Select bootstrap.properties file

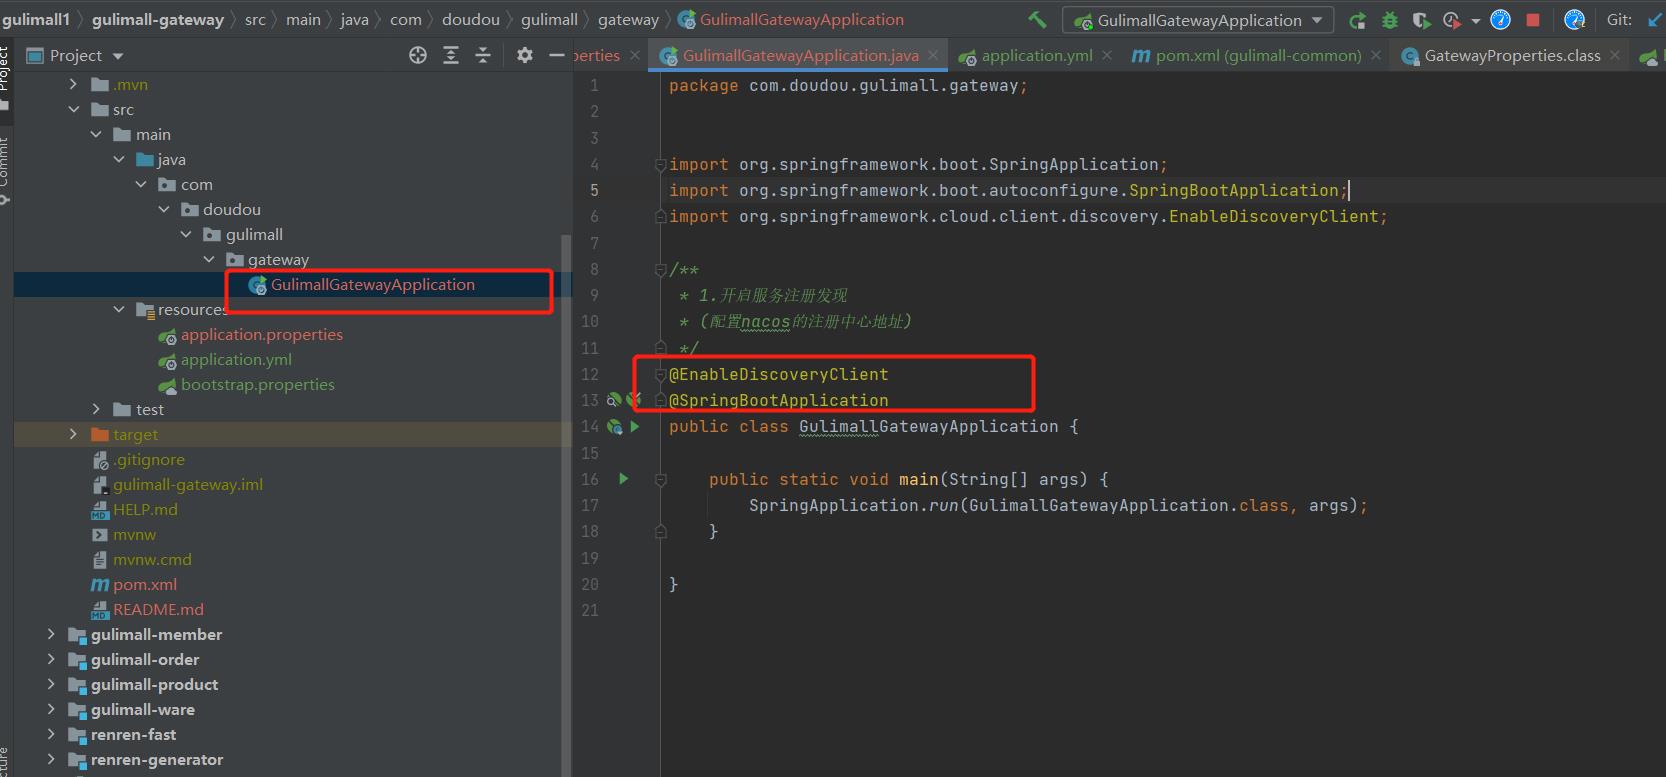(x=257, y=385)
